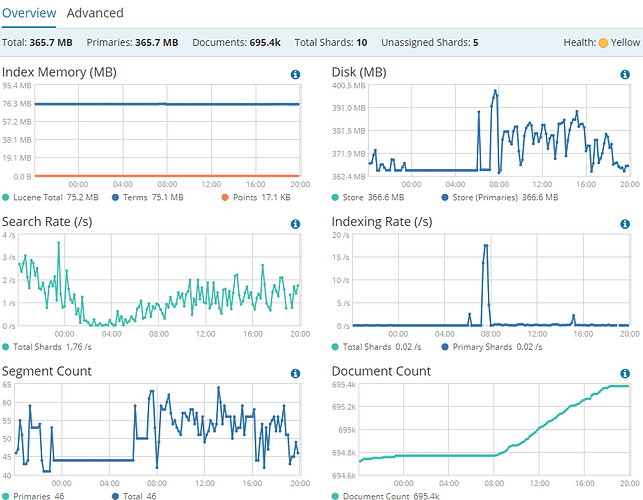Select the Total Shards: 10 summary value
The image size is (643, 500).
pyautogui.click(x=331, y=43)
